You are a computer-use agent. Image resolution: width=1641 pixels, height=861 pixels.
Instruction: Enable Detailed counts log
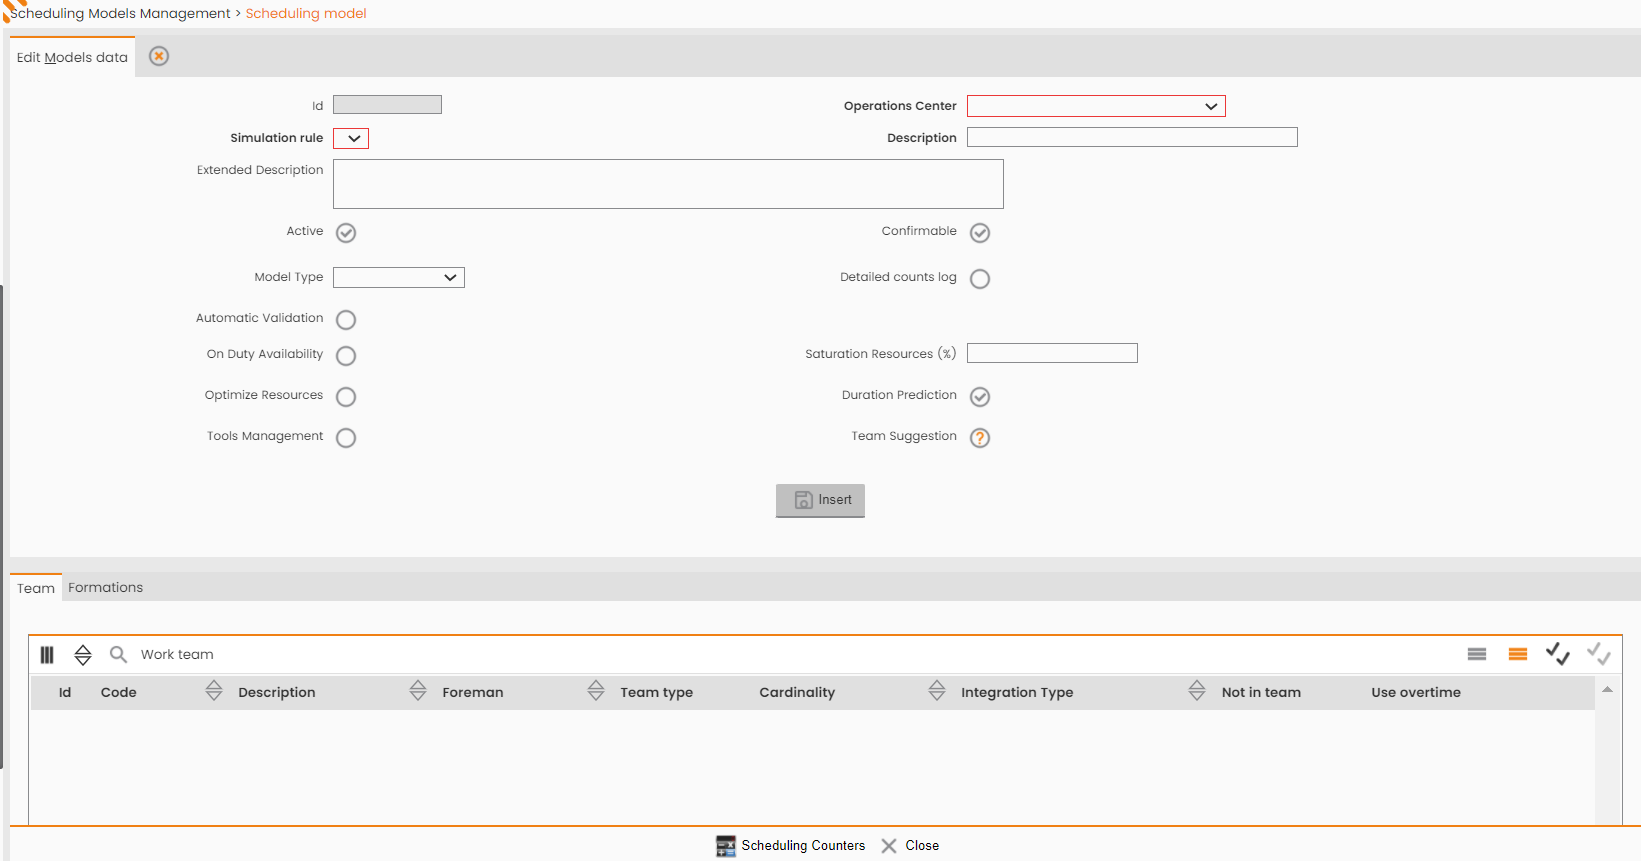[x=980, y=279]
